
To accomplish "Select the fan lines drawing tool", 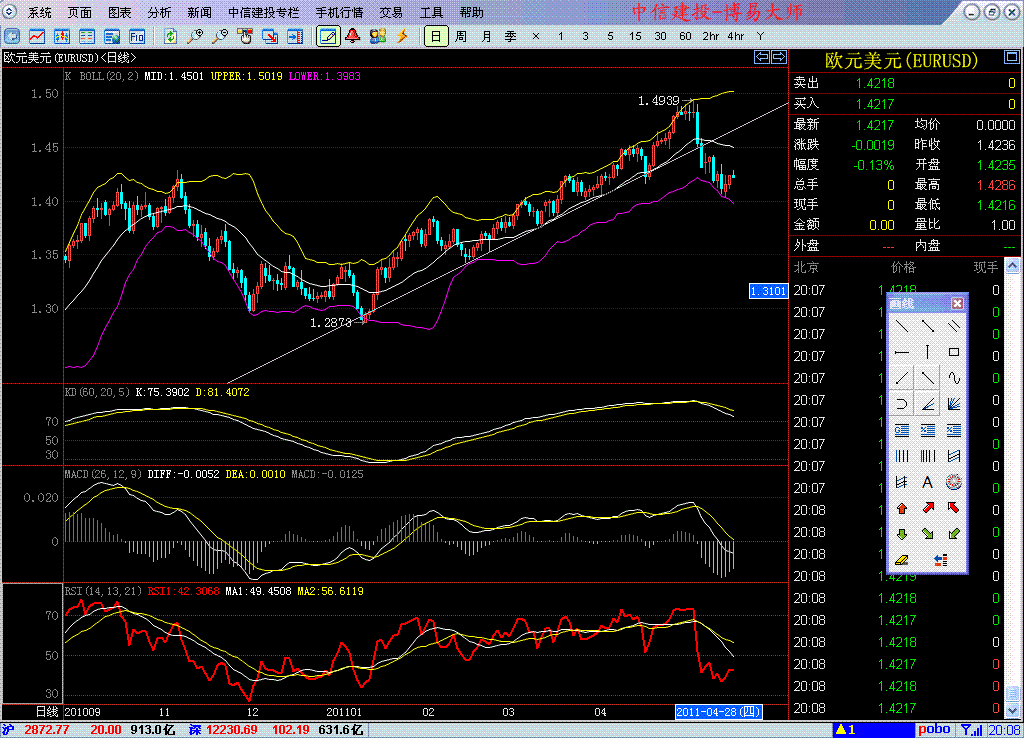I will point(953,404).
